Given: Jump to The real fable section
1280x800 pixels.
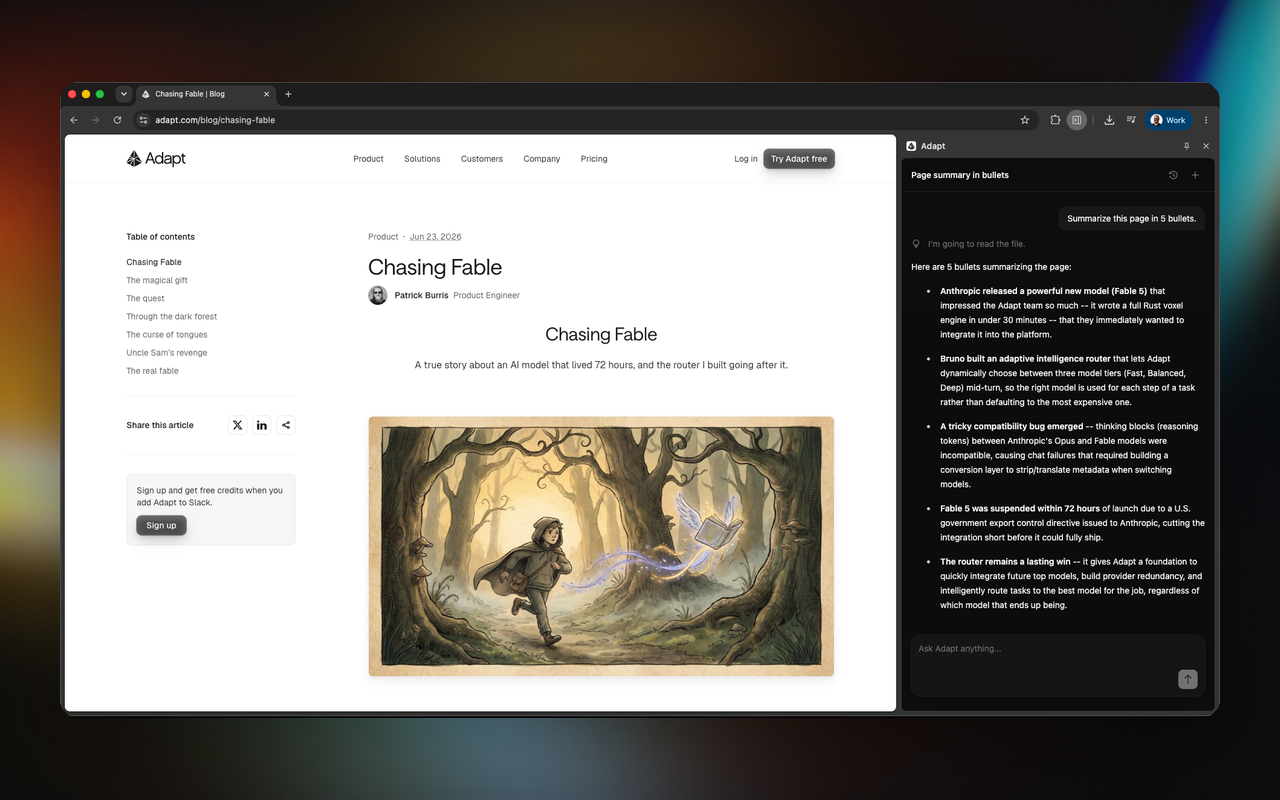Looking at the screenshot, I should [152, 370].
